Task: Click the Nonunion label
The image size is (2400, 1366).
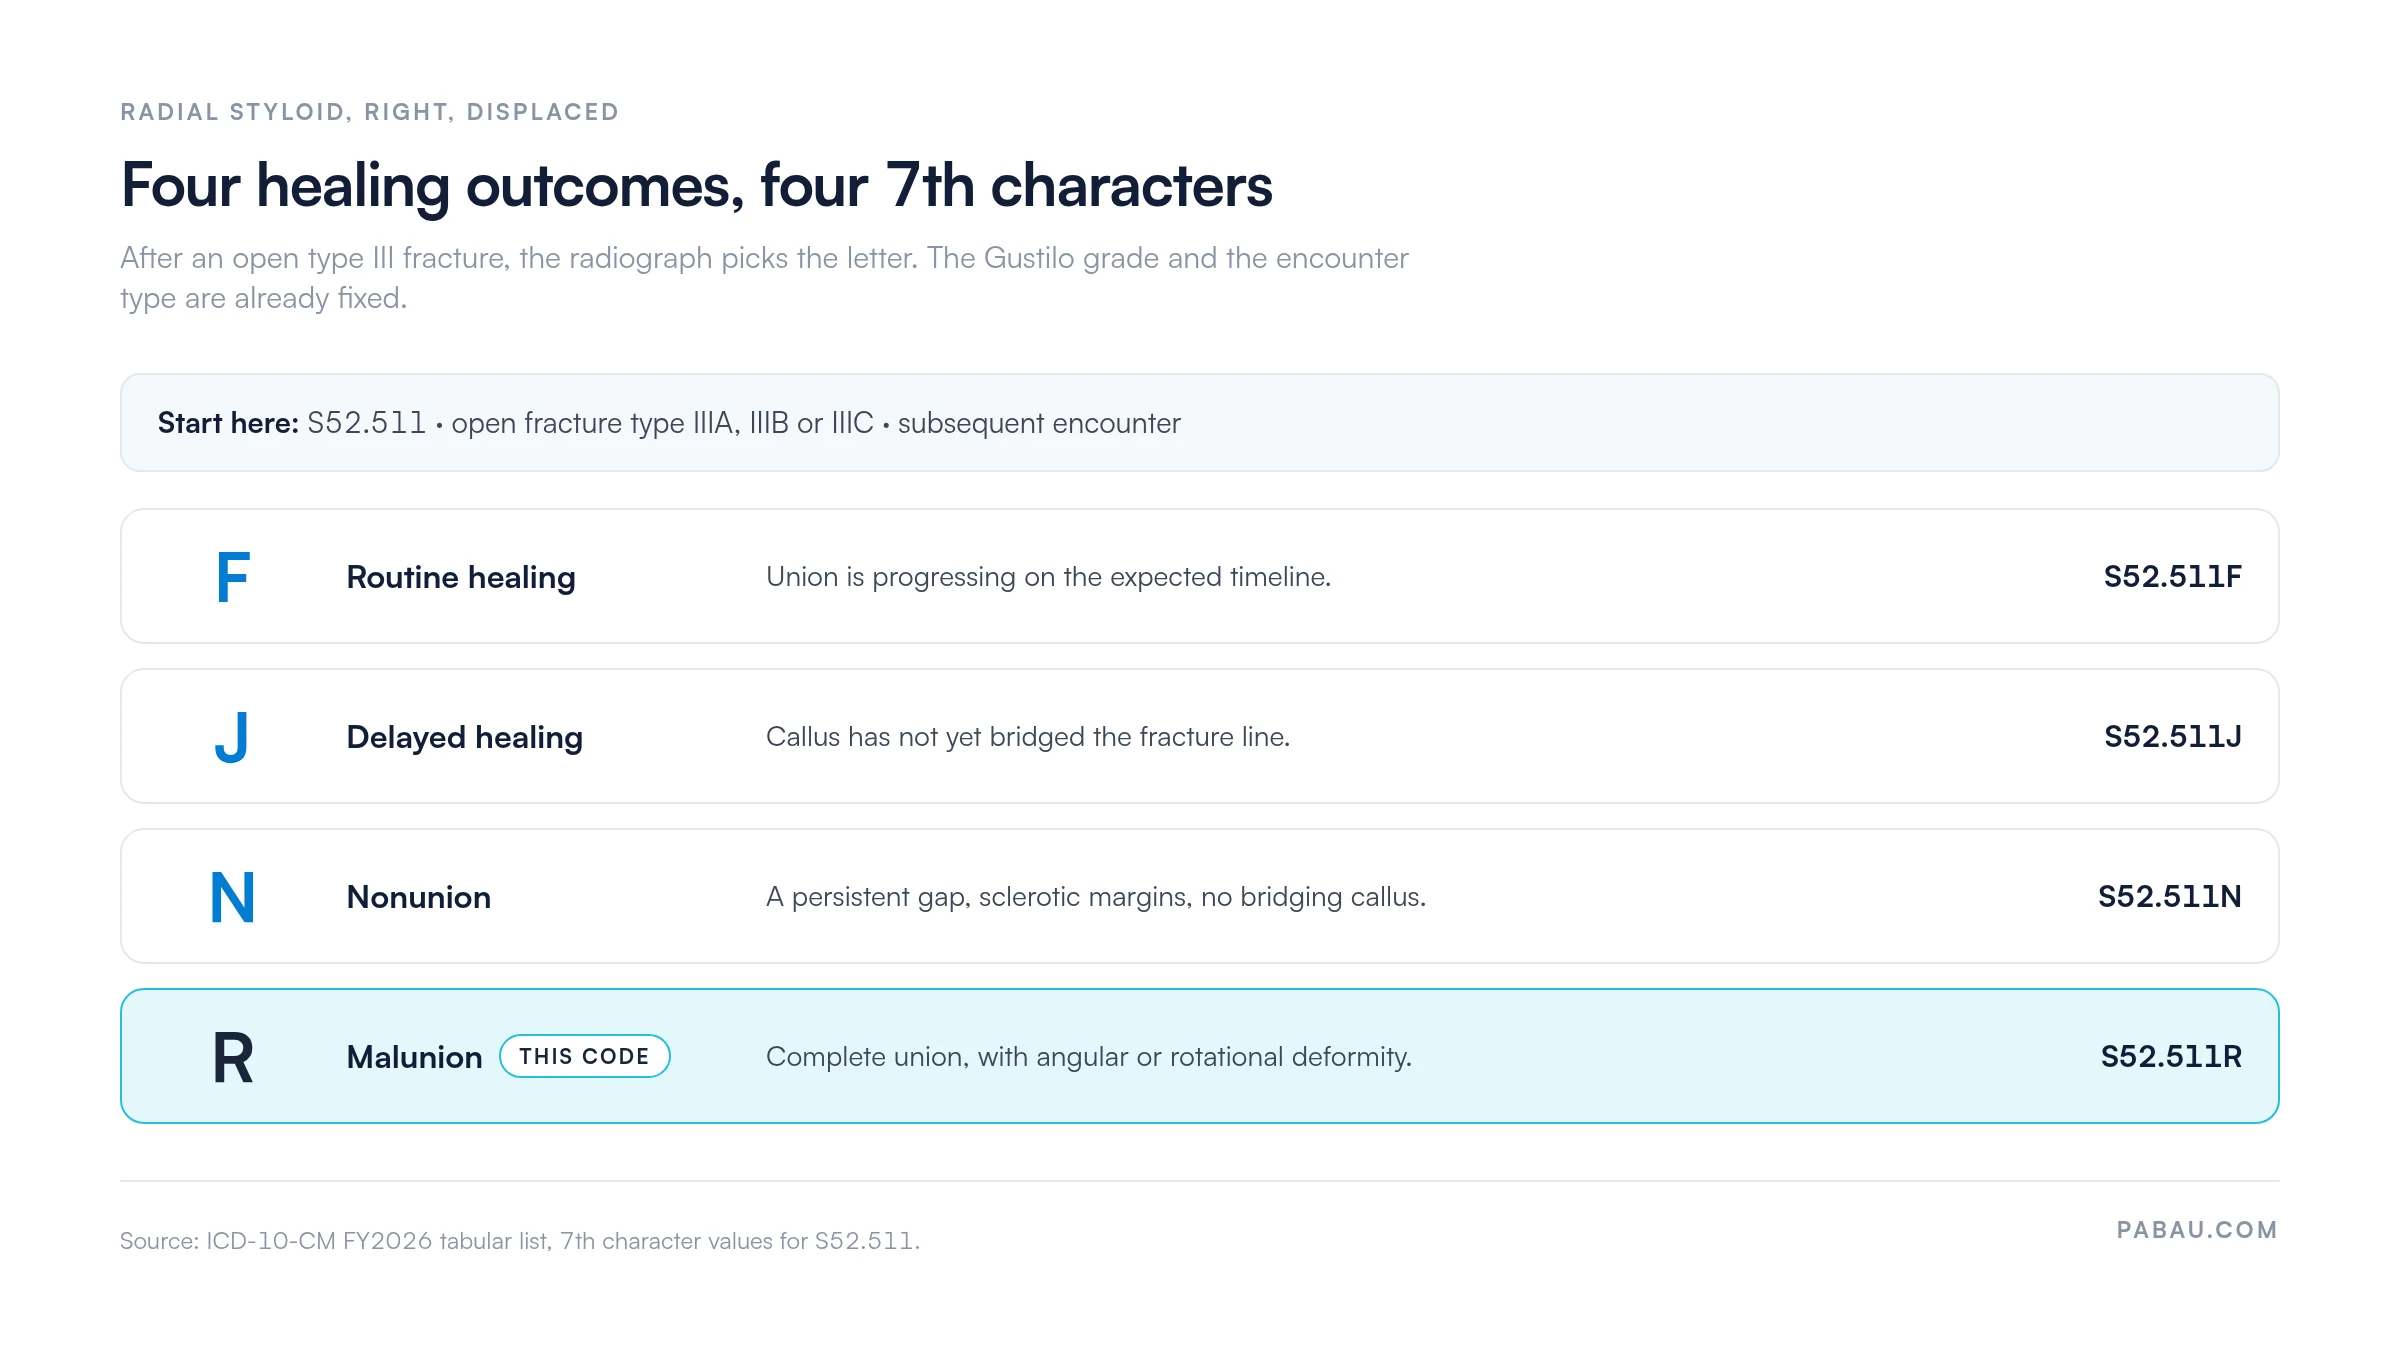Action: [x=418, y=897]
